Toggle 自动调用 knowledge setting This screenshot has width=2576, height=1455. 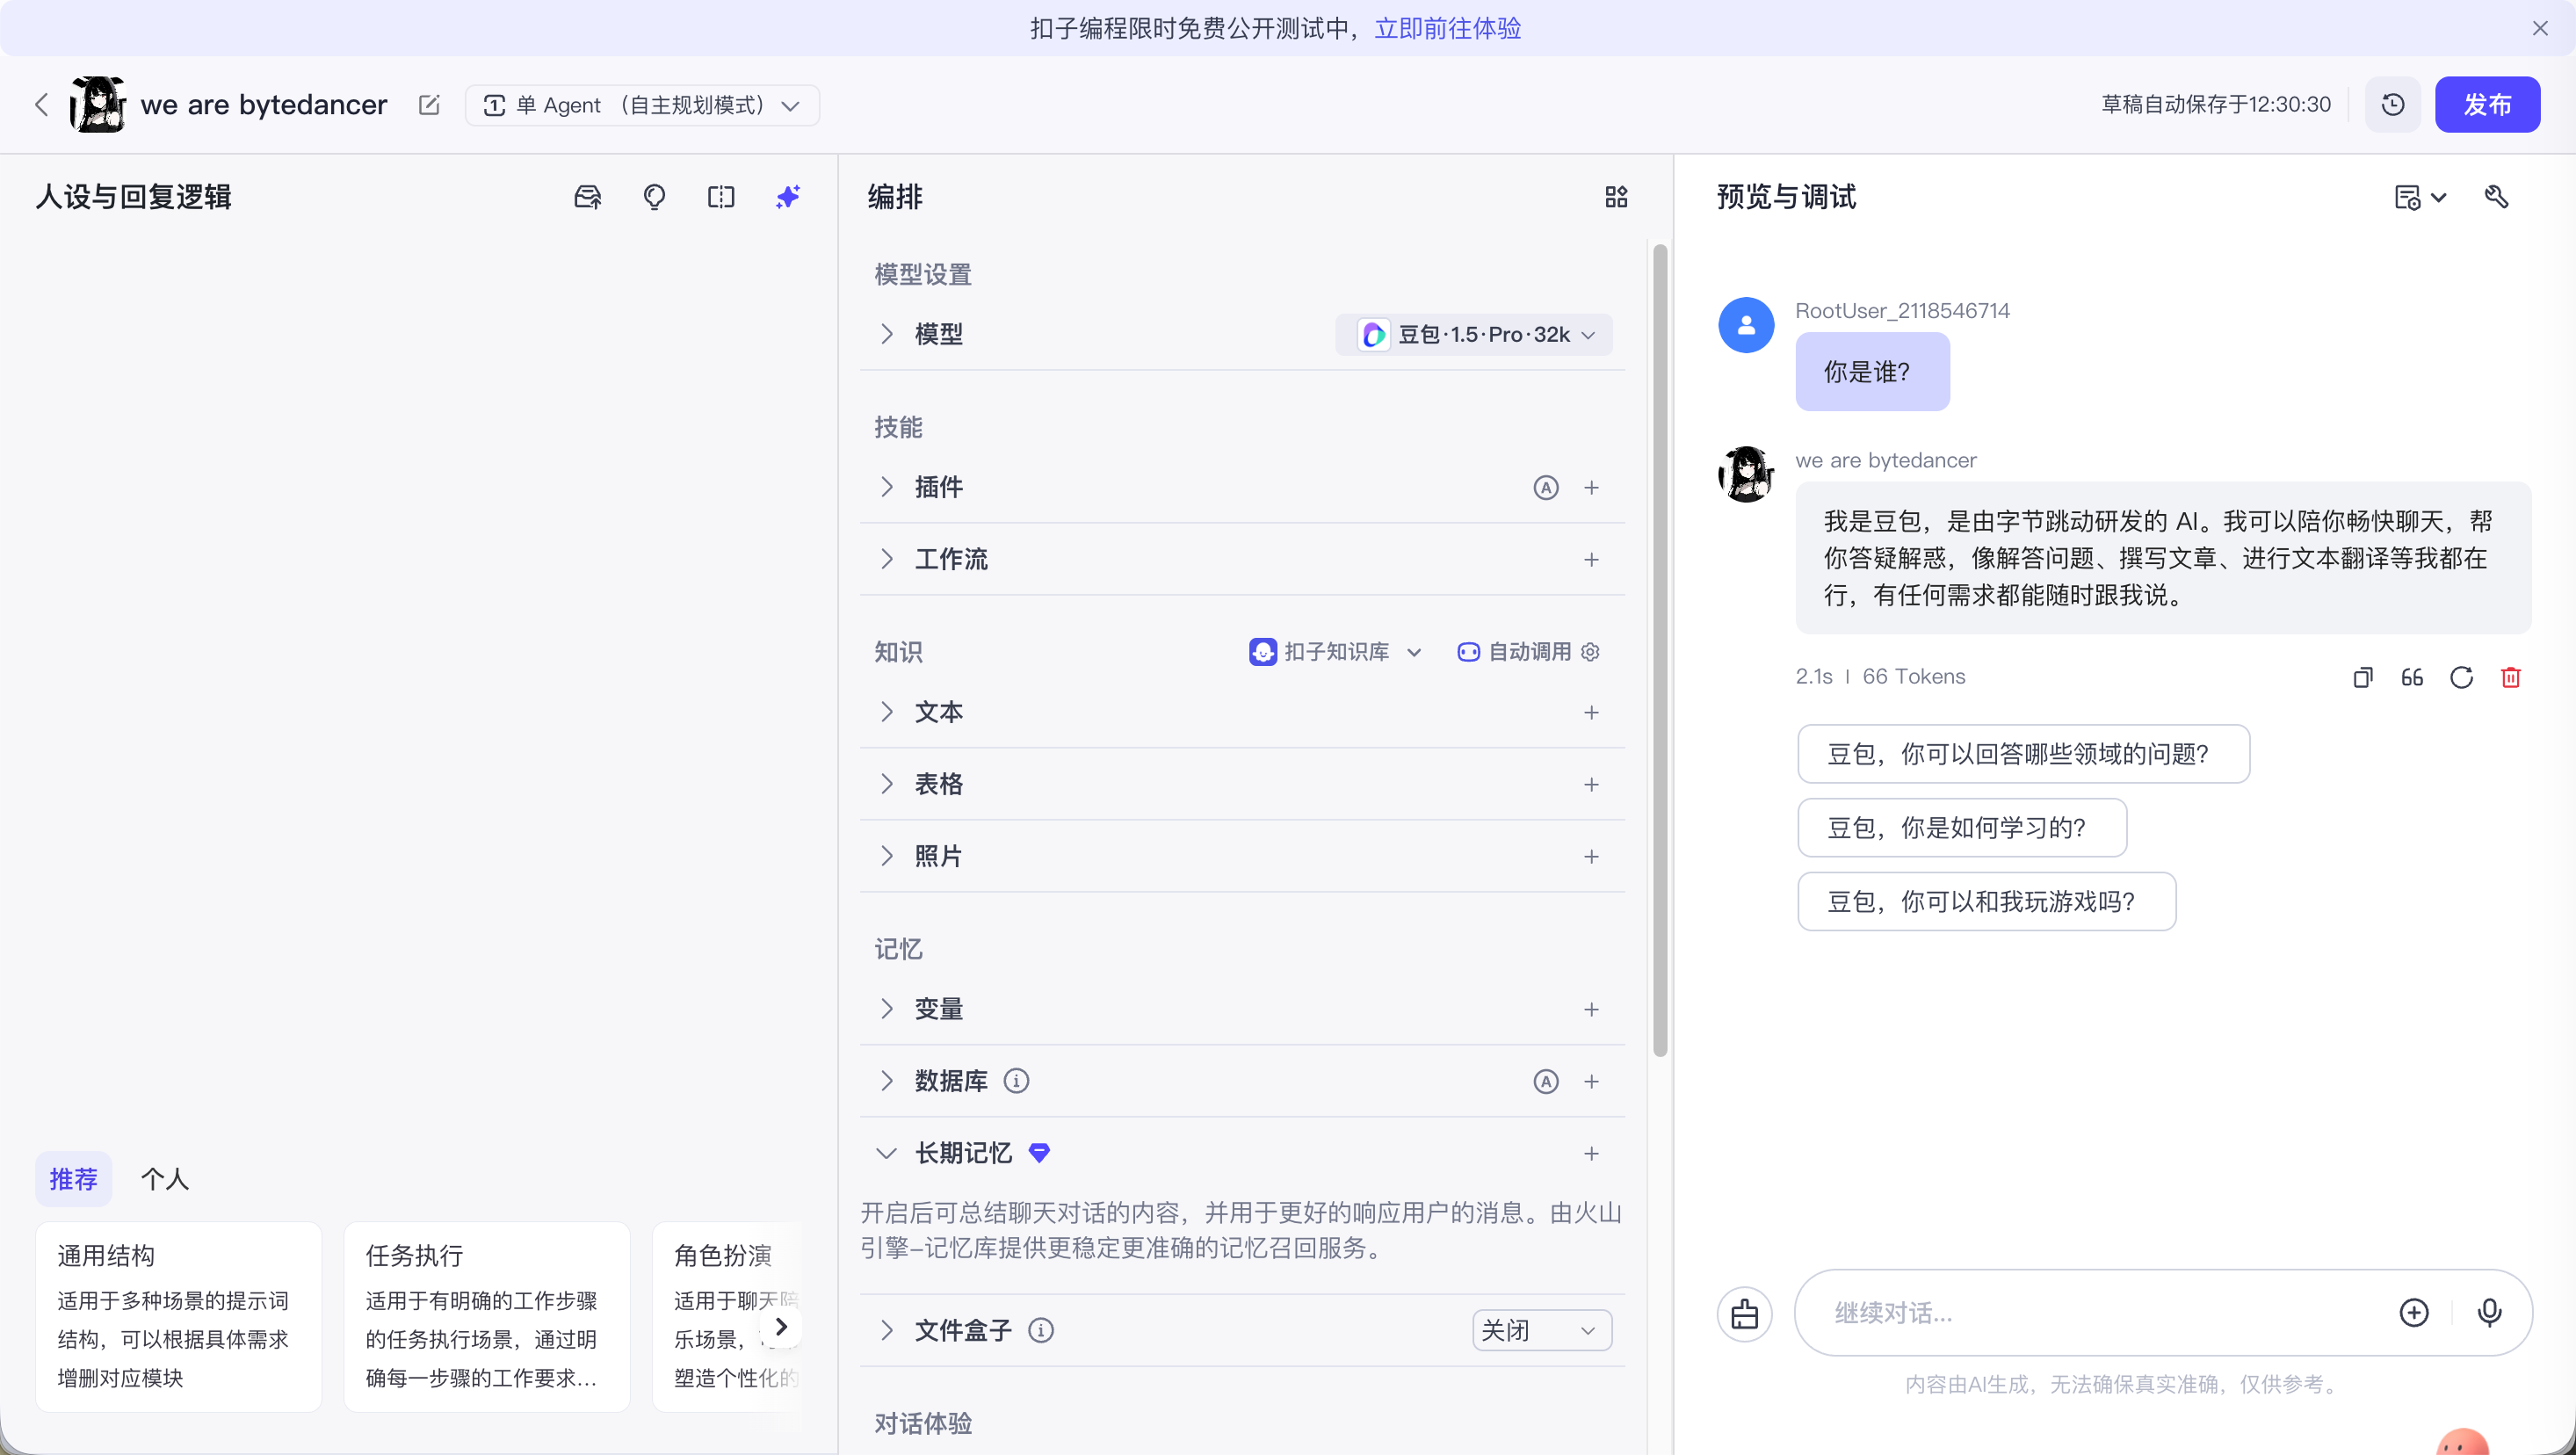point(1528,652)
